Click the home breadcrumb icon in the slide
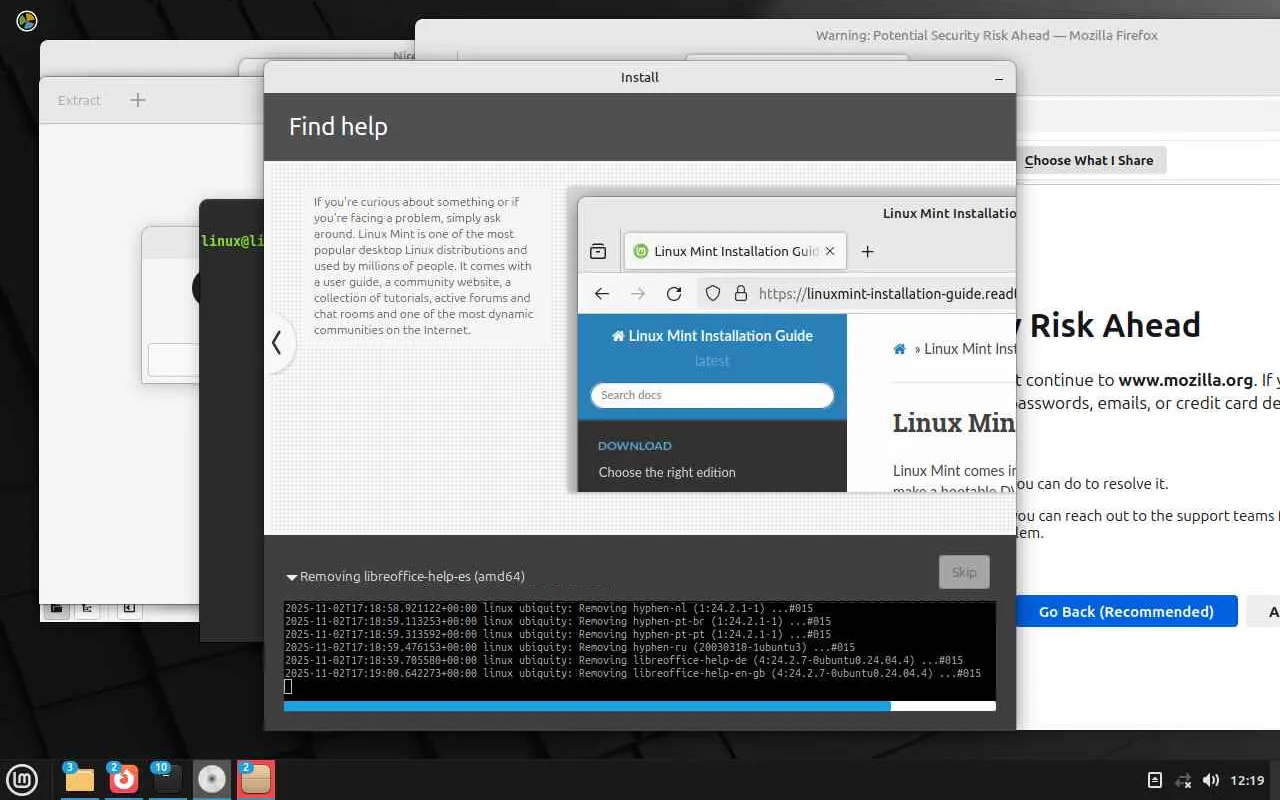Image resolution: width=1280 pixels, height=800 pixels. (x=900, y=349)
